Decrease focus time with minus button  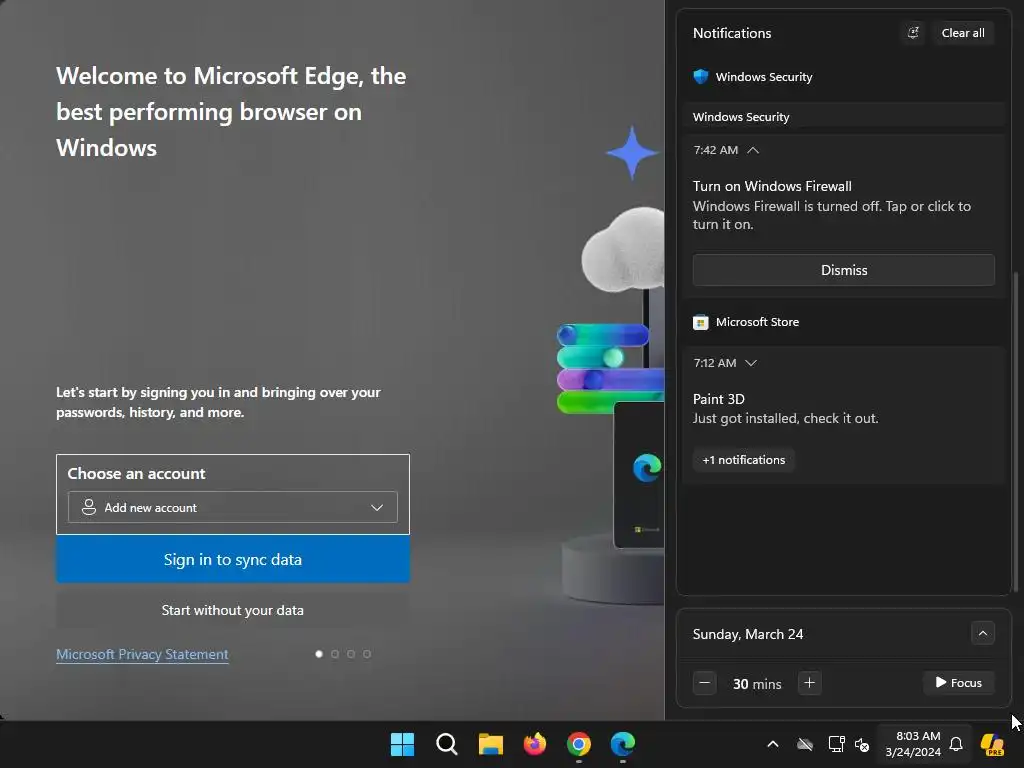click(x=705, y=683)
